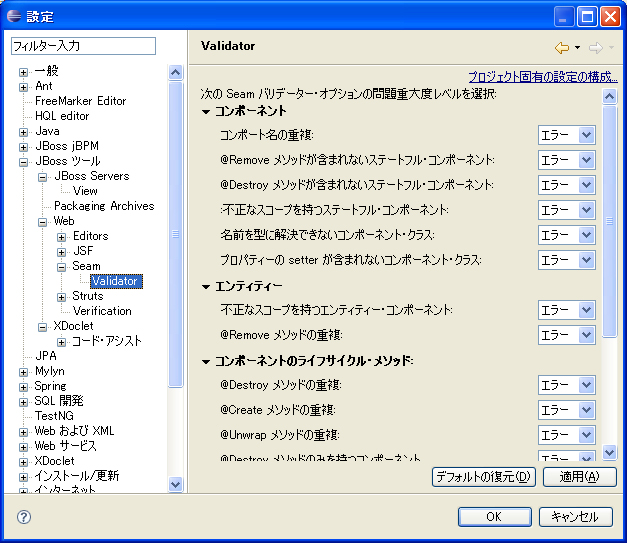Select the View item under JBoss Servers

pyautogui.click(x=85, y=191)
